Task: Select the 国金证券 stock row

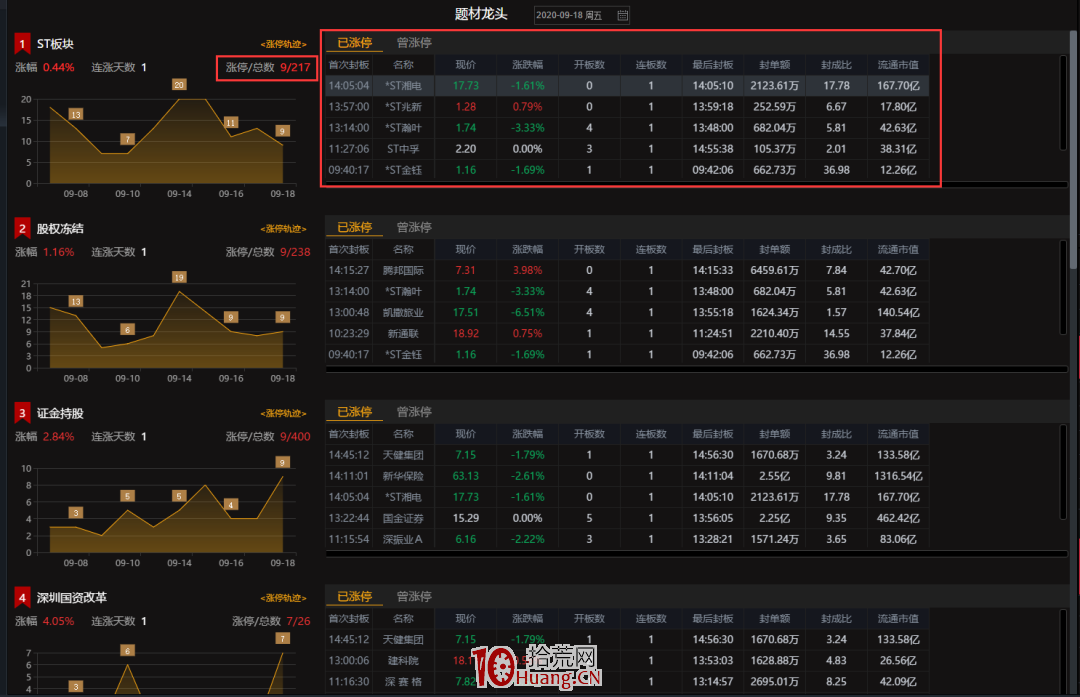Action: tap(627, 518)
